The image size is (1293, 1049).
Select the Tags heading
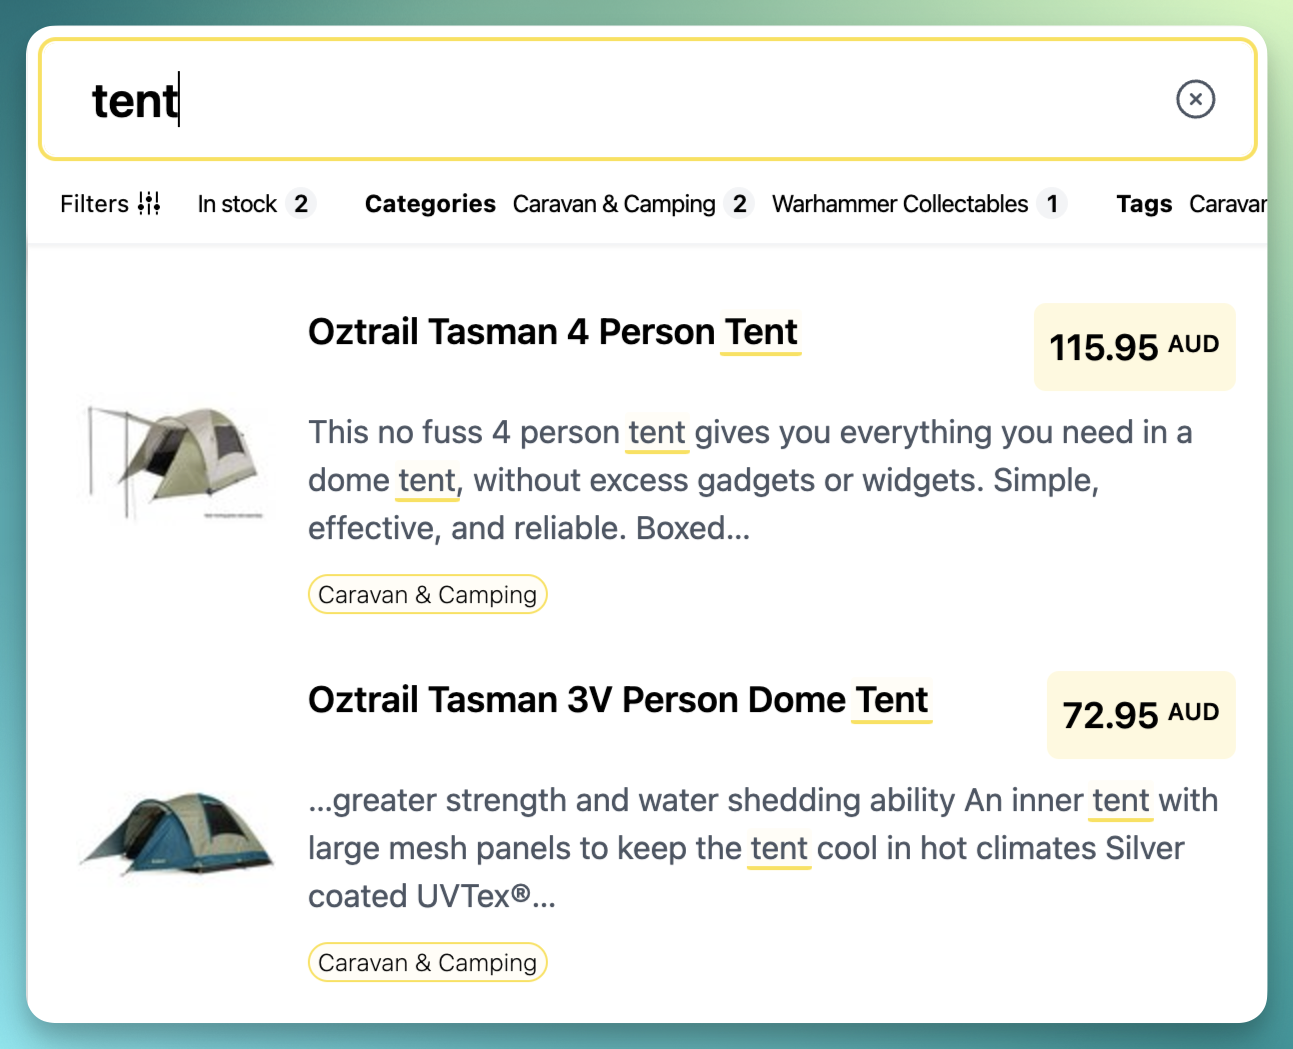coord(1144,204)
